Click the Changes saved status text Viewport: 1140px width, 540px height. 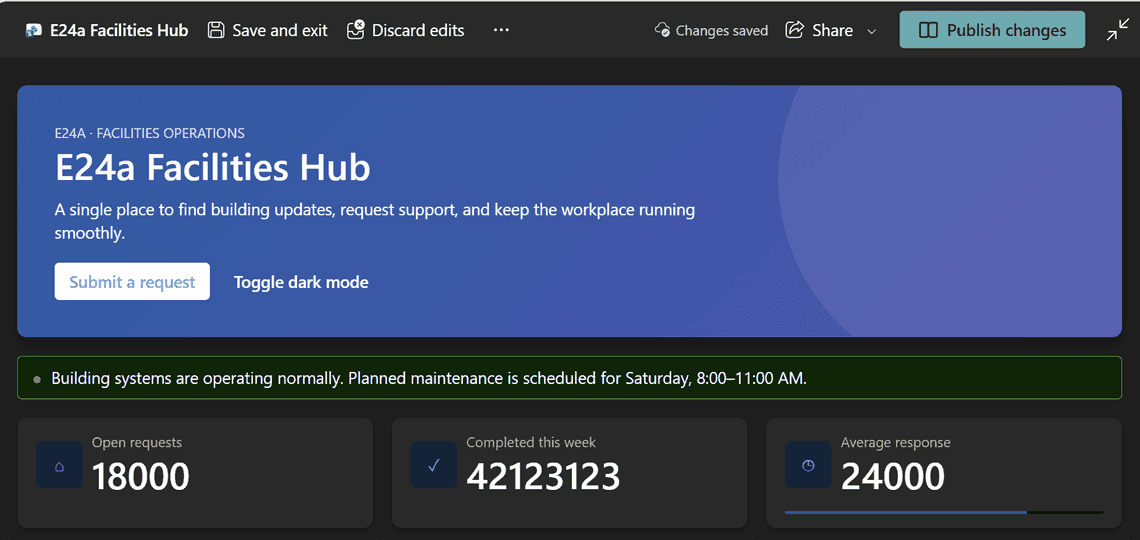click(722, 31)
